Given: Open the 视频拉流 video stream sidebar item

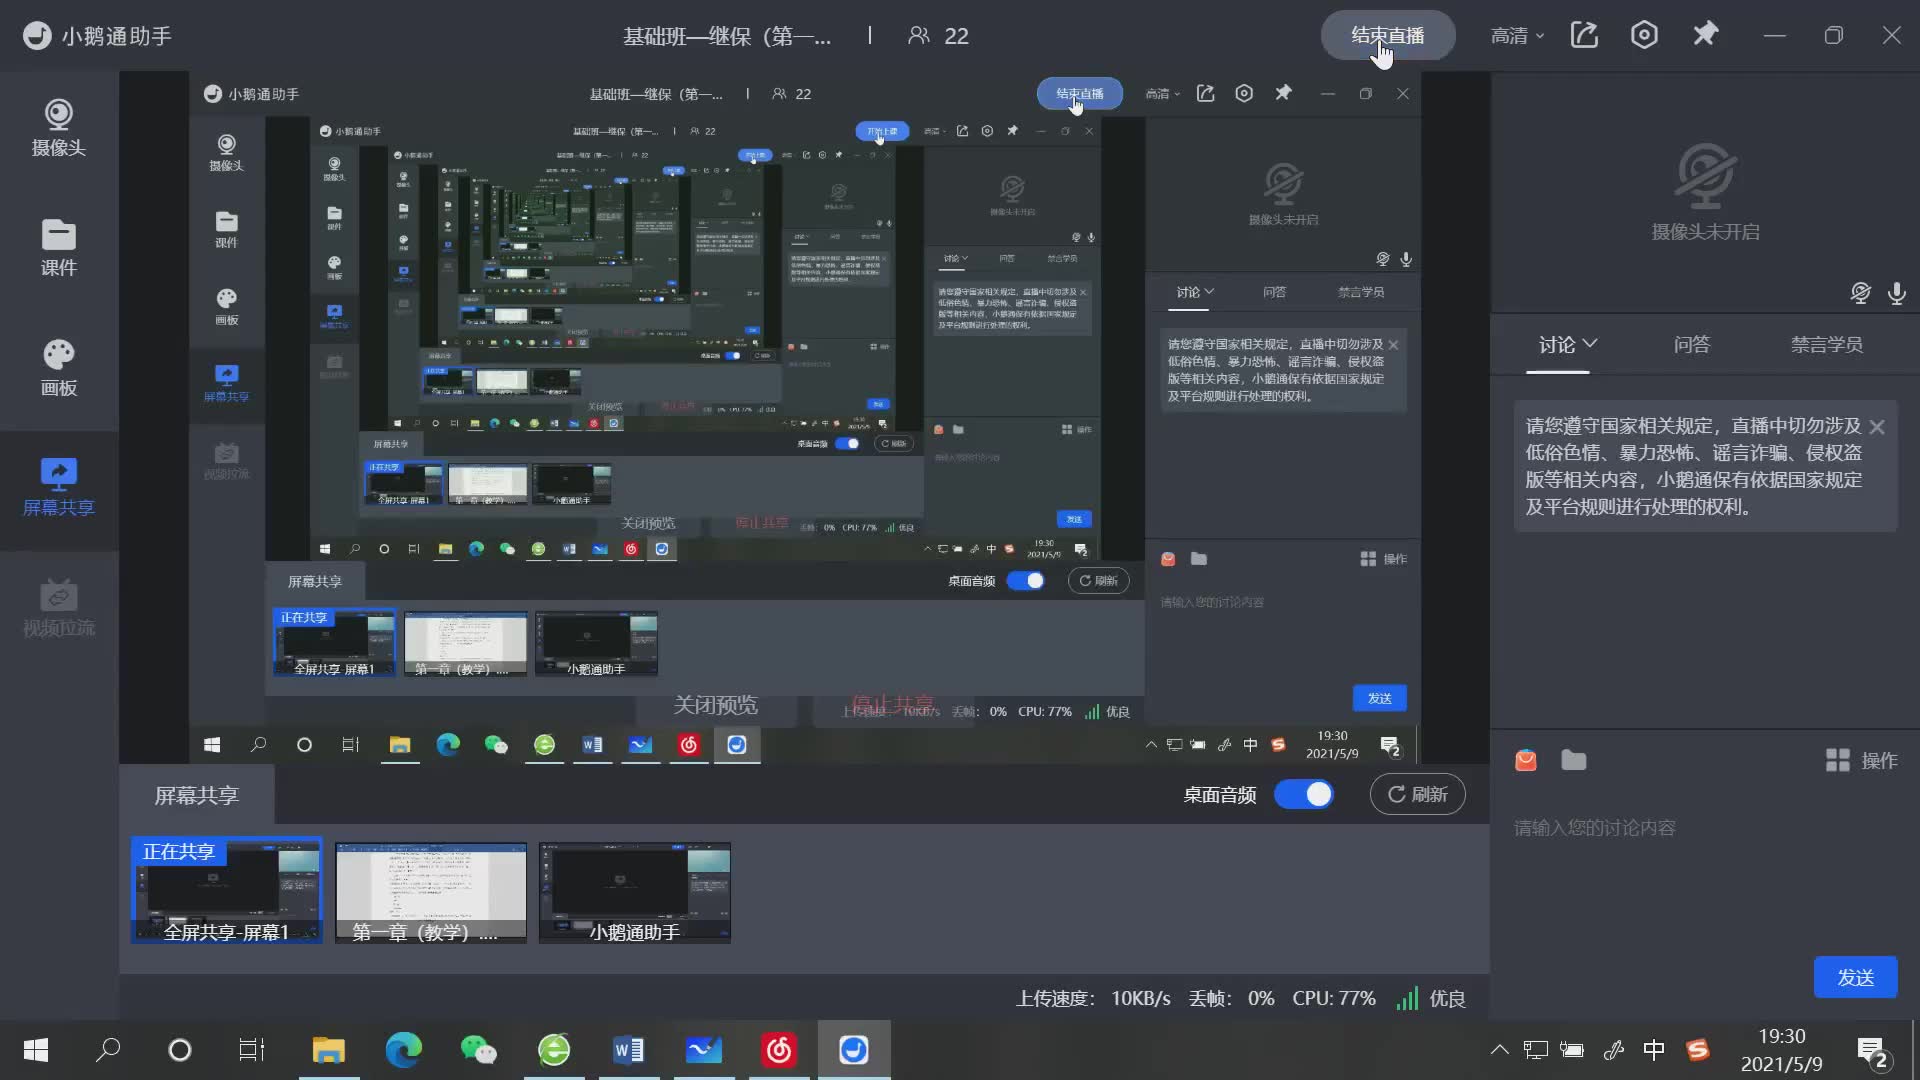Looking at the screenshot, I should point(58,608).
